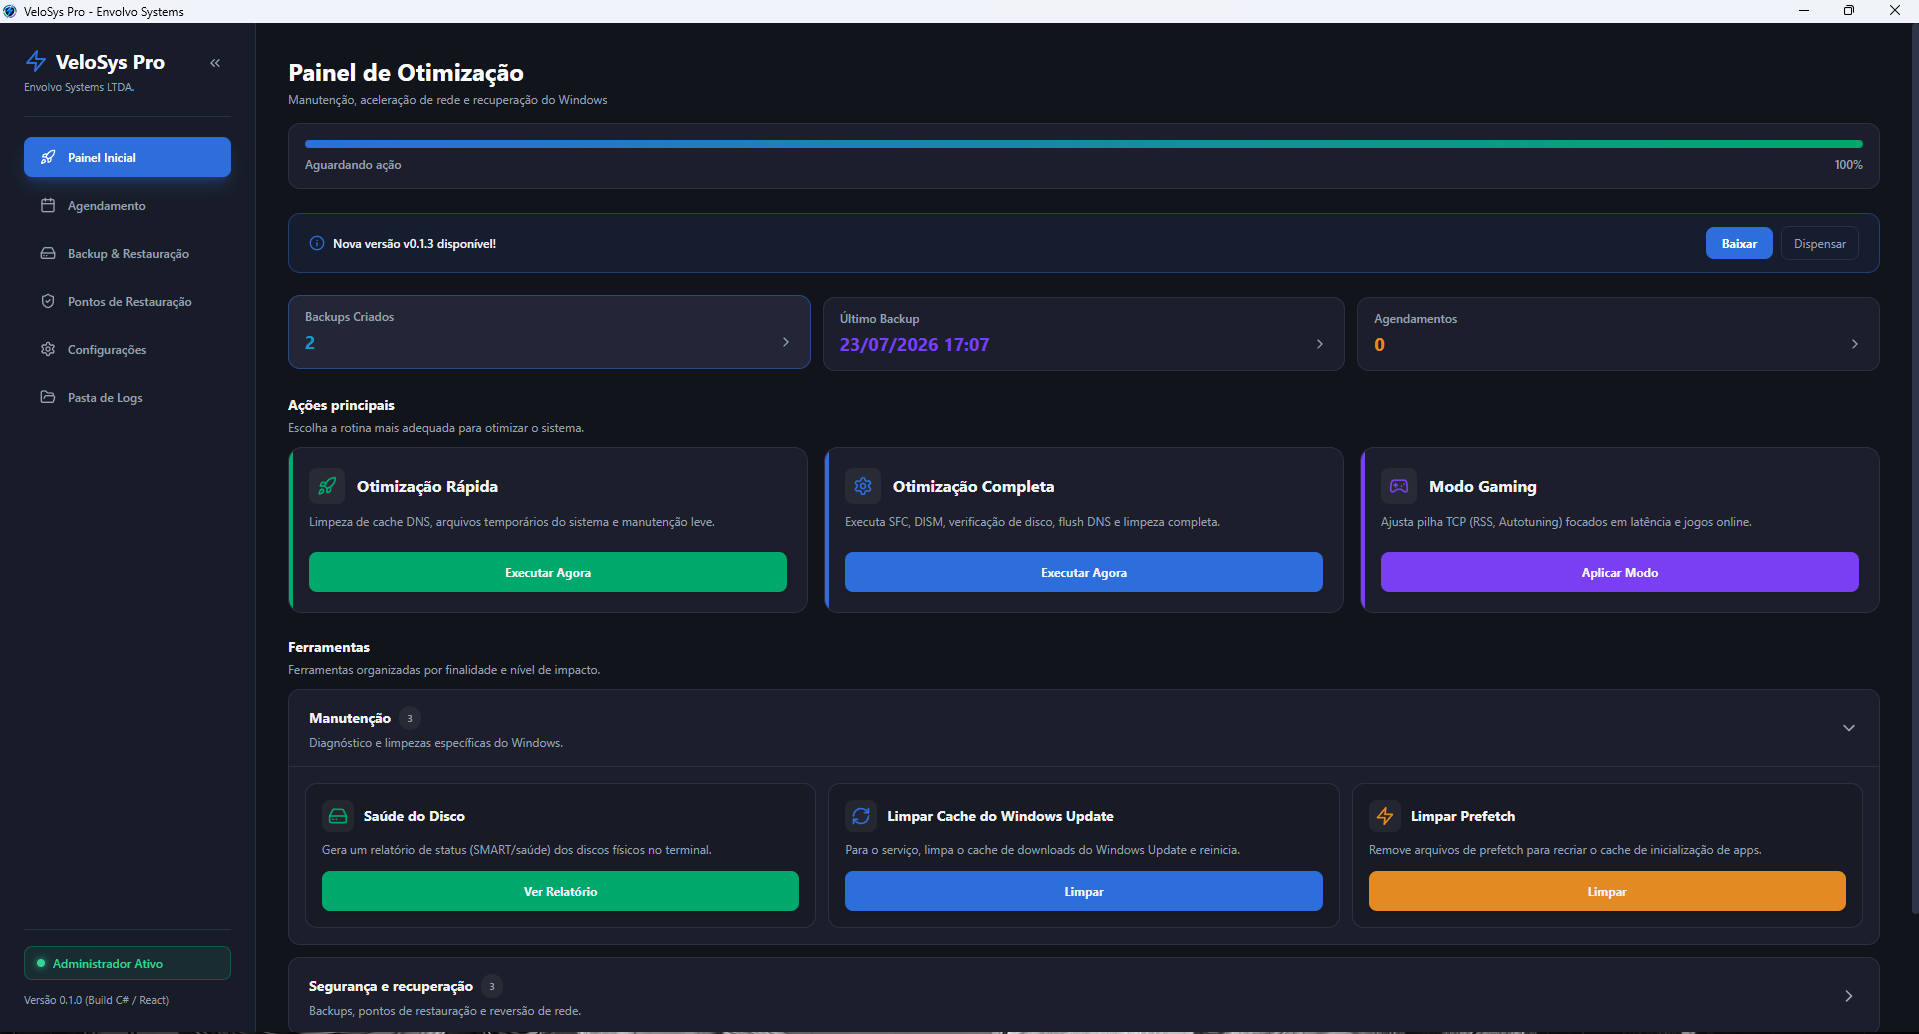The height and width of the screenshot is (1034, 1919).
Task: Collapse the sidebar with the double-chevron icon
Action: pyautogui.click(x=215, y=63)
